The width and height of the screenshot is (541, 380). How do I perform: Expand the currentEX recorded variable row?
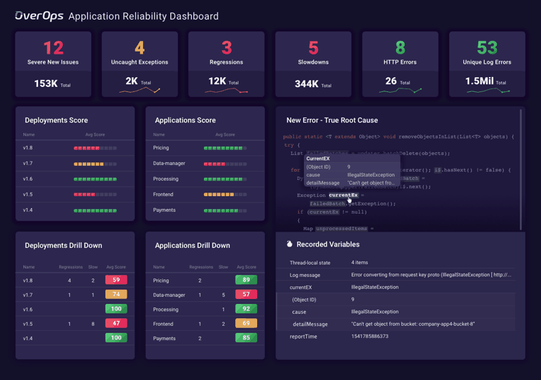pyautogui.click(x=400, y=287)
